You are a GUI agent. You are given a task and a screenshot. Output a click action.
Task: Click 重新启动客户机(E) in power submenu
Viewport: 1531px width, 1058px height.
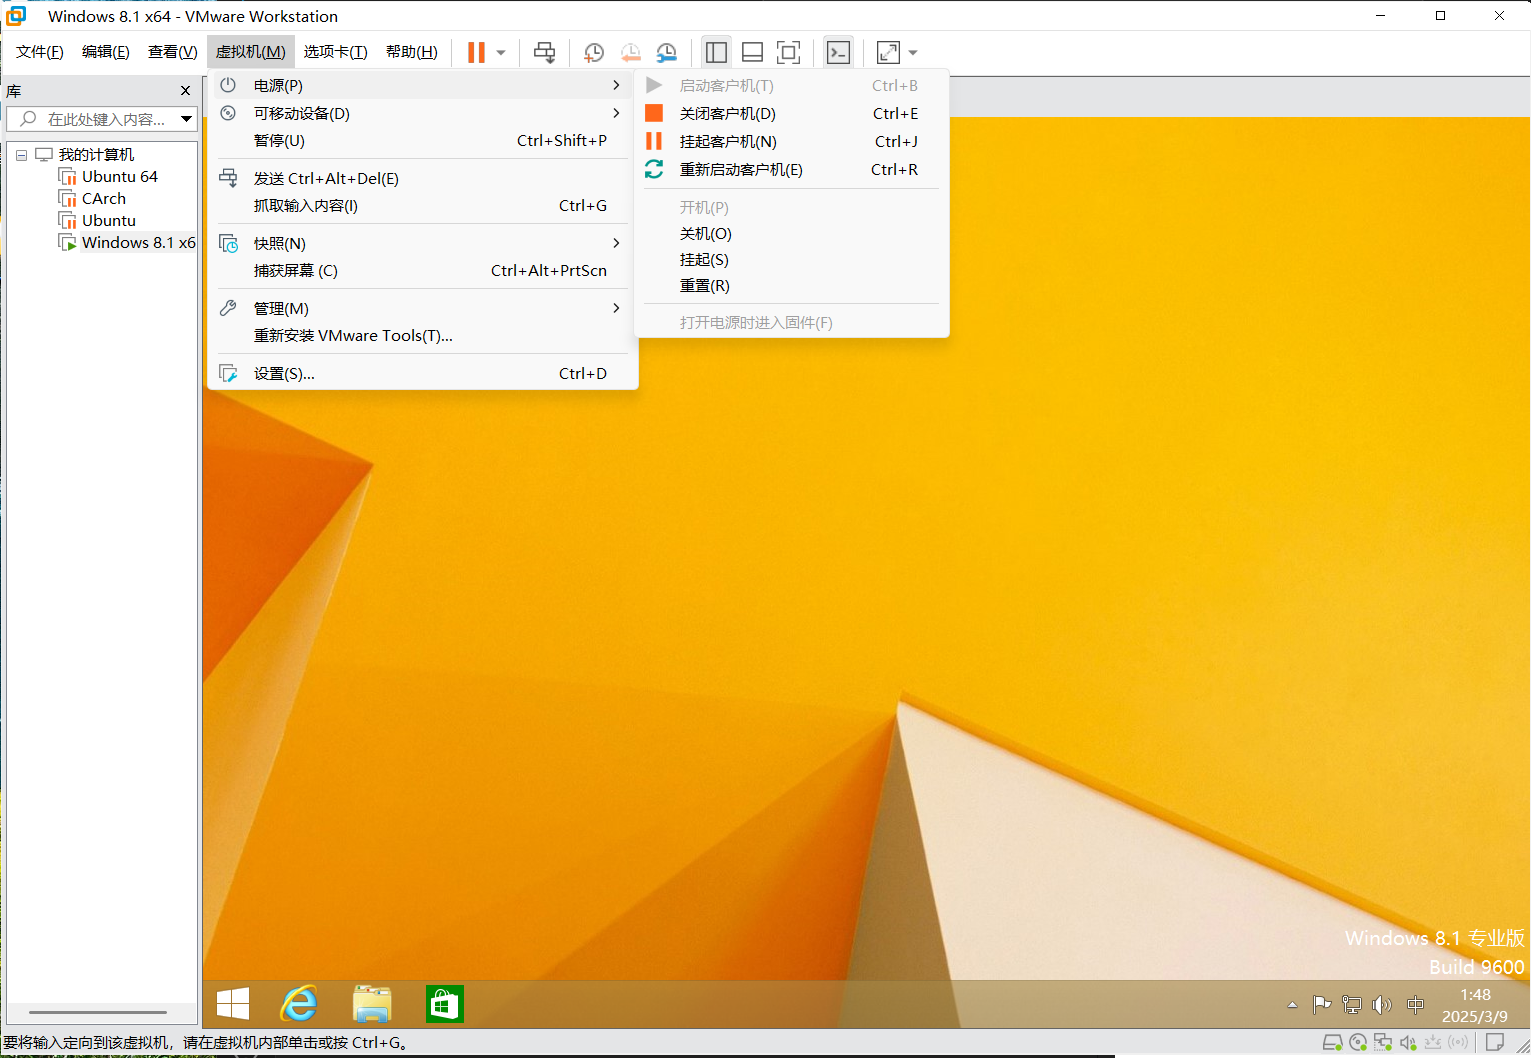[x=791, y=169]
